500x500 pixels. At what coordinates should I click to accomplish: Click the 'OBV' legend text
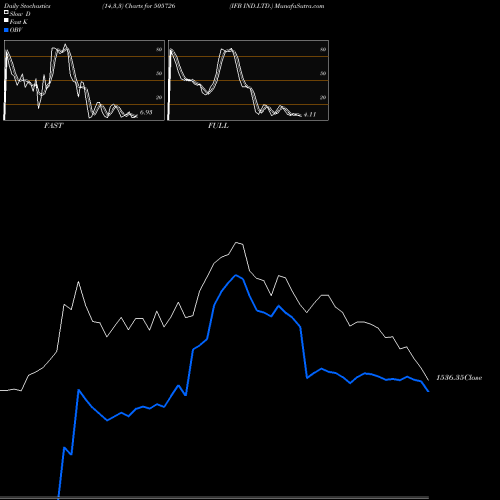coord(16,30)
